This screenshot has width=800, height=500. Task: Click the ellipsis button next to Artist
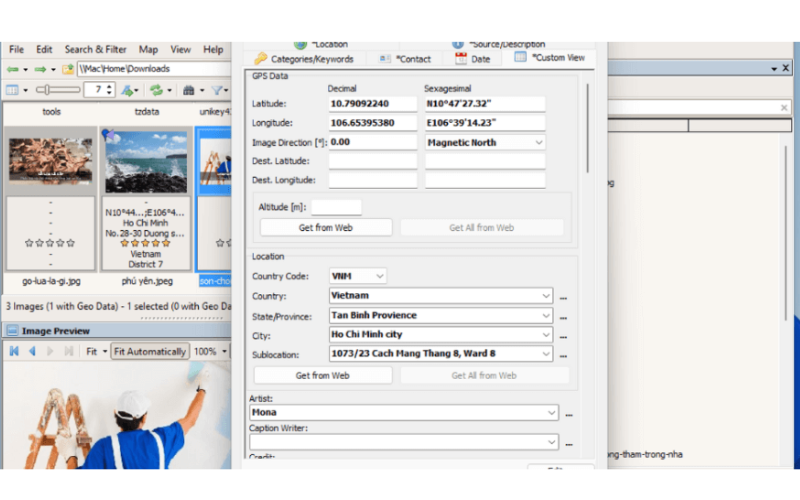[569, 415]
